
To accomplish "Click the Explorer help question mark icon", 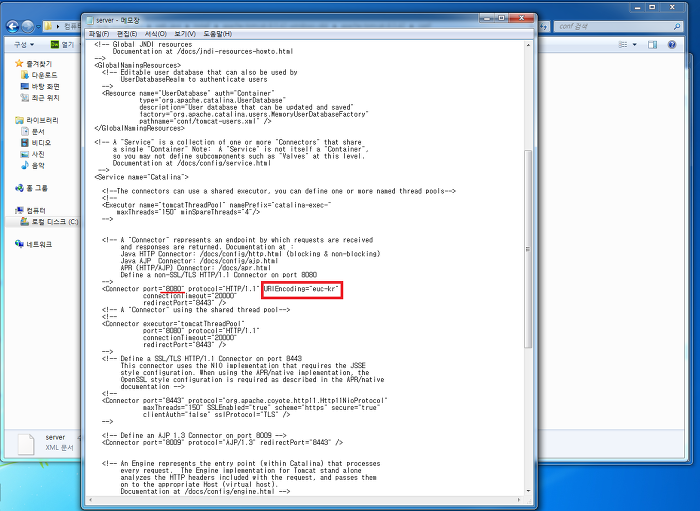I will (x=672, y=45).
